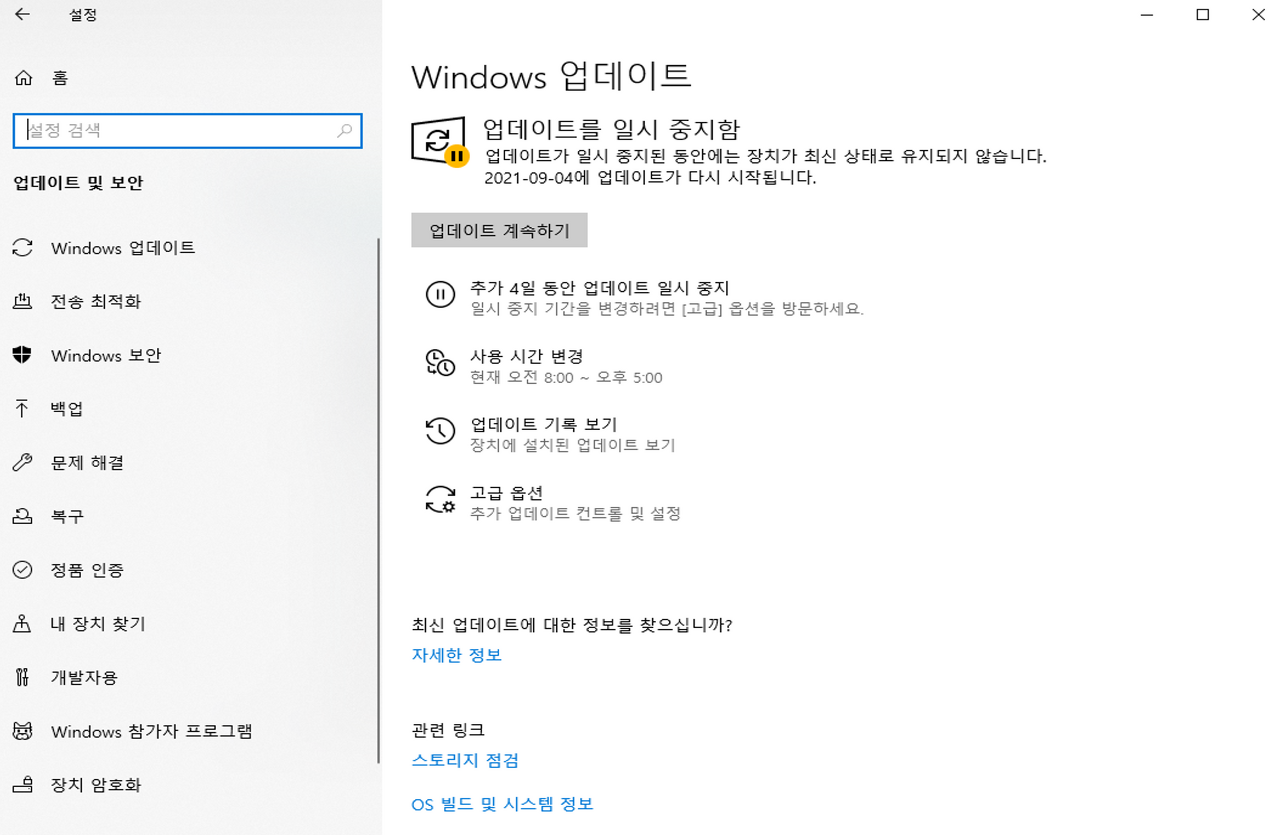Click the 장치 암호화 lock icon
This screenshot has width=1280, height=835.
pyautogui.click(x=22, y=785)
